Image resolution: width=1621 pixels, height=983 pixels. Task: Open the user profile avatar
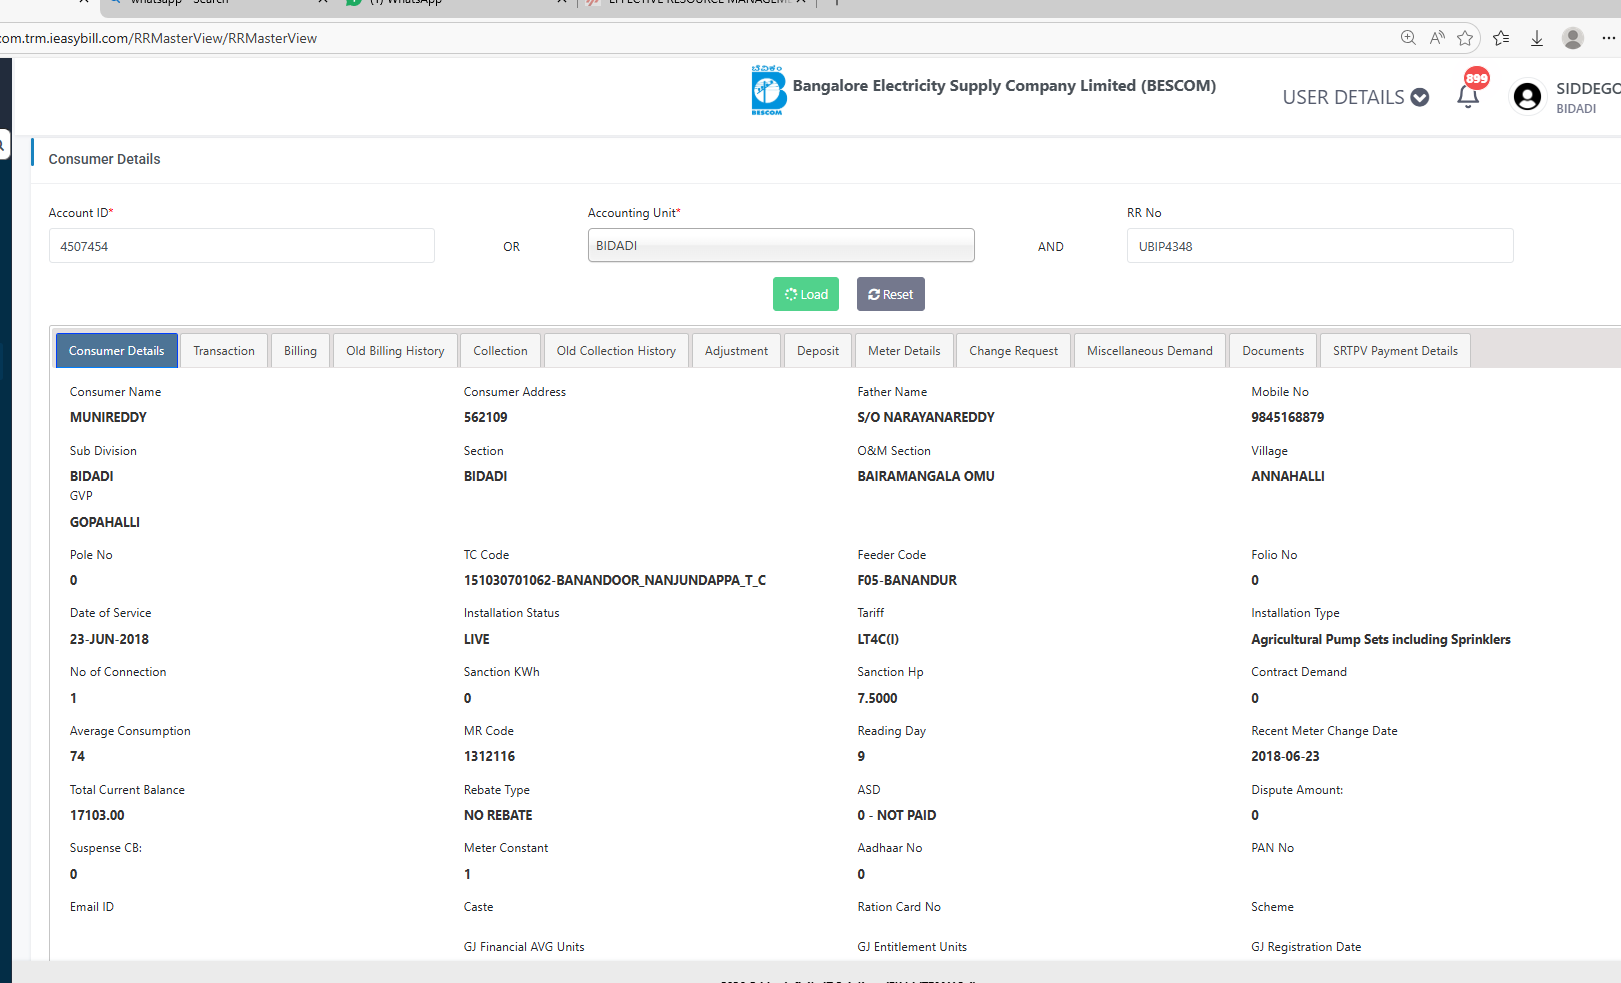1527,97
